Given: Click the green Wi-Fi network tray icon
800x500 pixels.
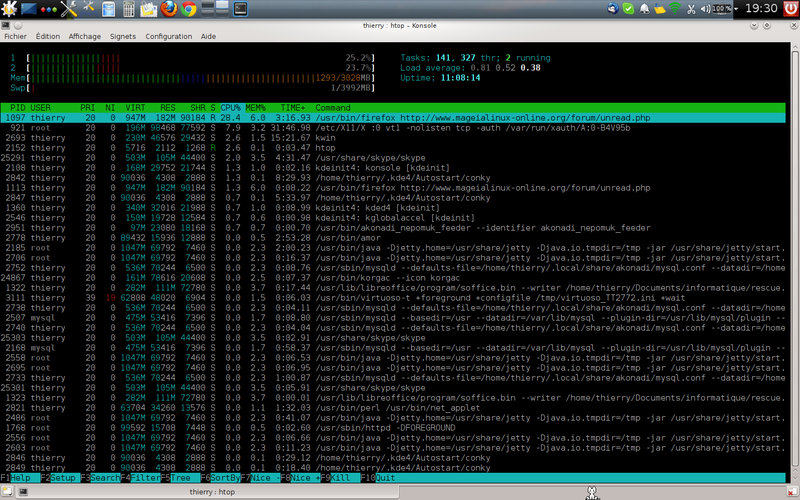Looking at the screenshot, I should [675, 8].
